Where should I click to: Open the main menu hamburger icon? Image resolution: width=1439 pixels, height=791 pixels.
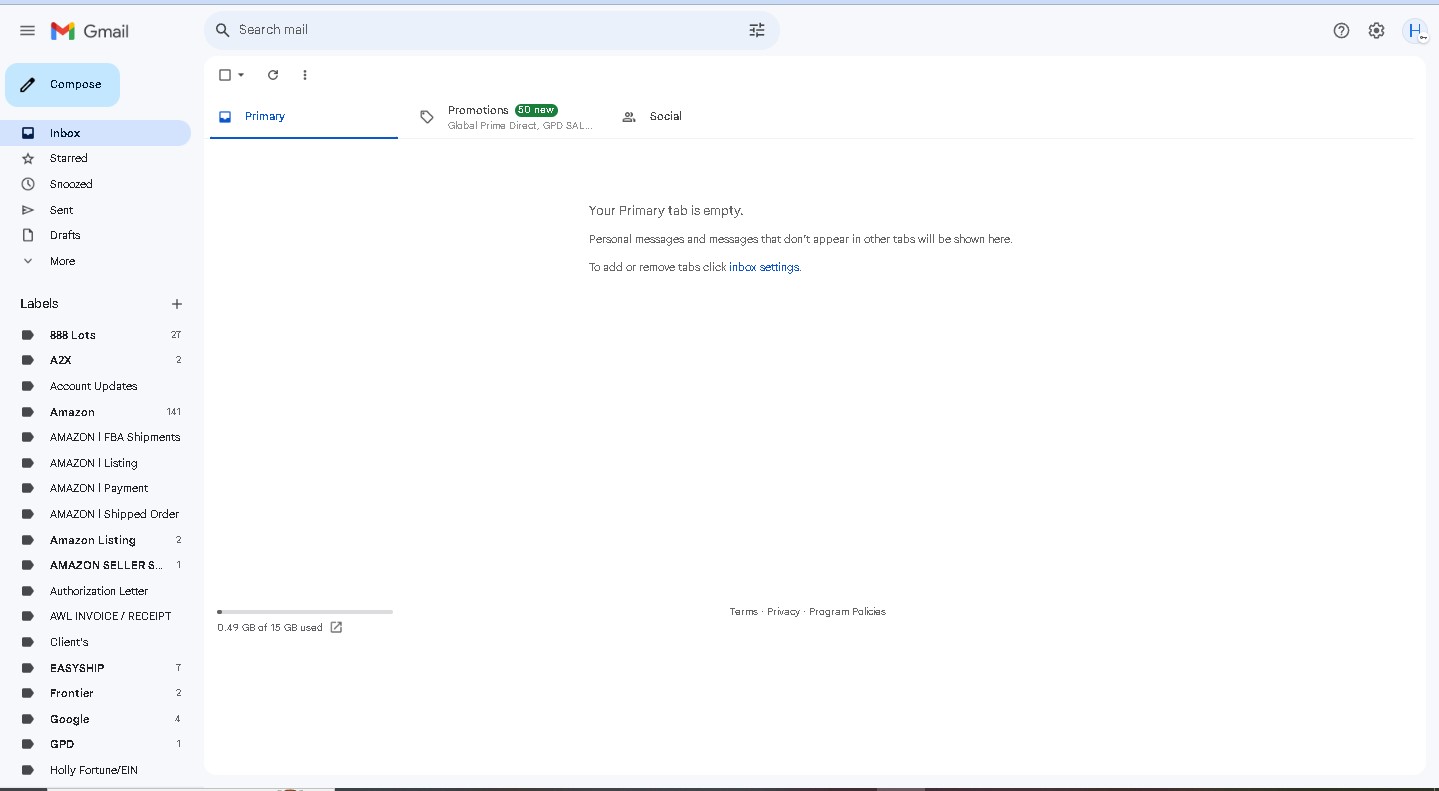(x=27, y=31)
